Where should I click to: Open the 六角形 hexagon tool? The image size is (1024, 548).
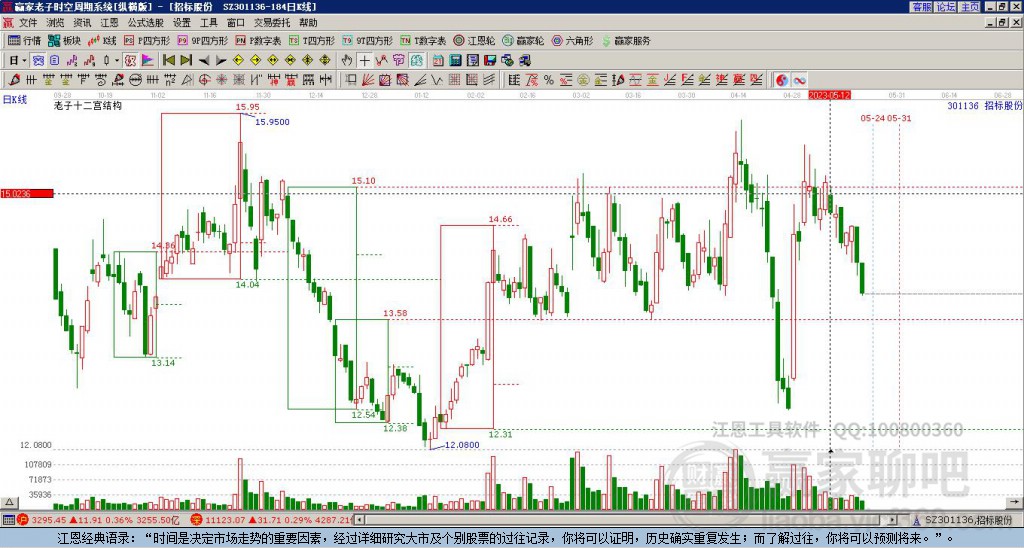(572, 40)
